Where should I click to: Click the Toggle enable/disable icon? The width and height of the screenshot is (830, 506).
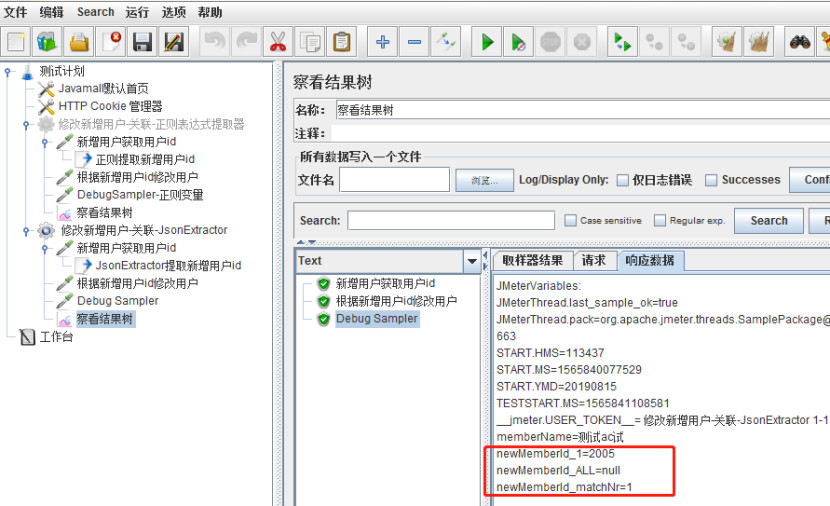(x=446, y=41)
